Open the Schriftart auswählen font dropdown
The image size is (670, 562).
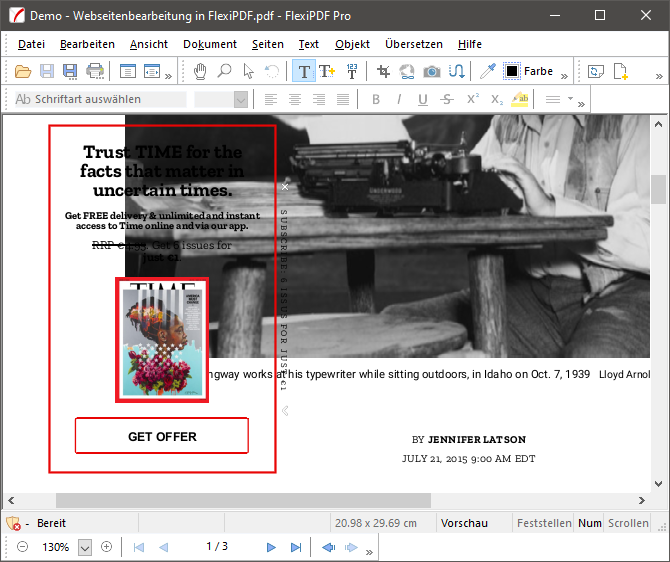(x=100, y=99)
